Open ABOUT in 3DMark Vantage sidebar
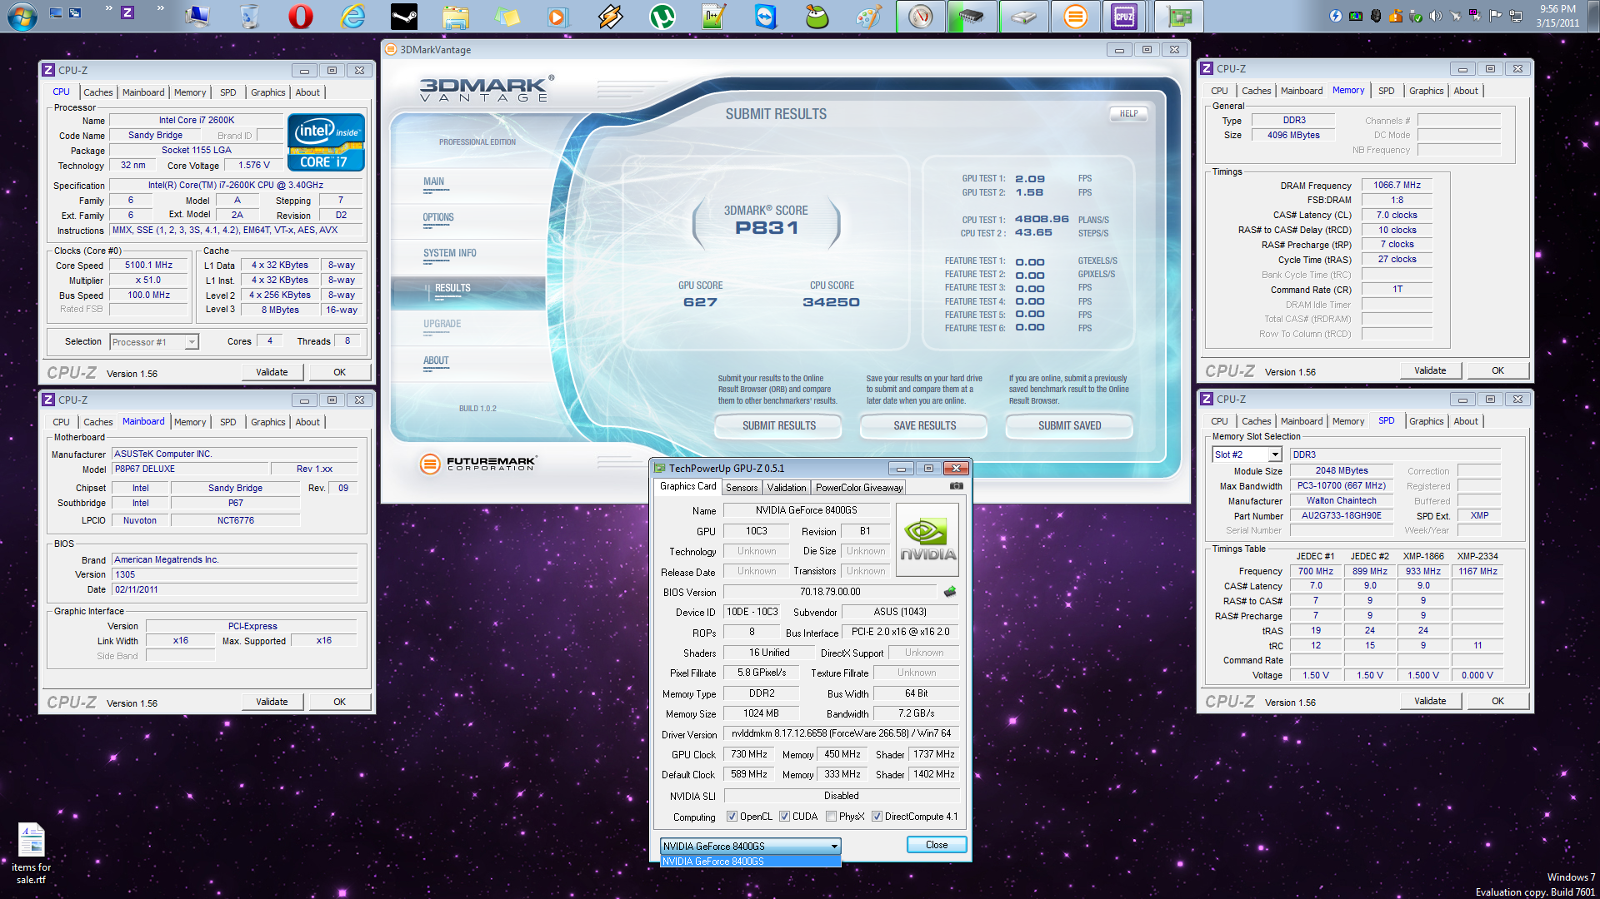1600x899 pixels. point(436,360)
